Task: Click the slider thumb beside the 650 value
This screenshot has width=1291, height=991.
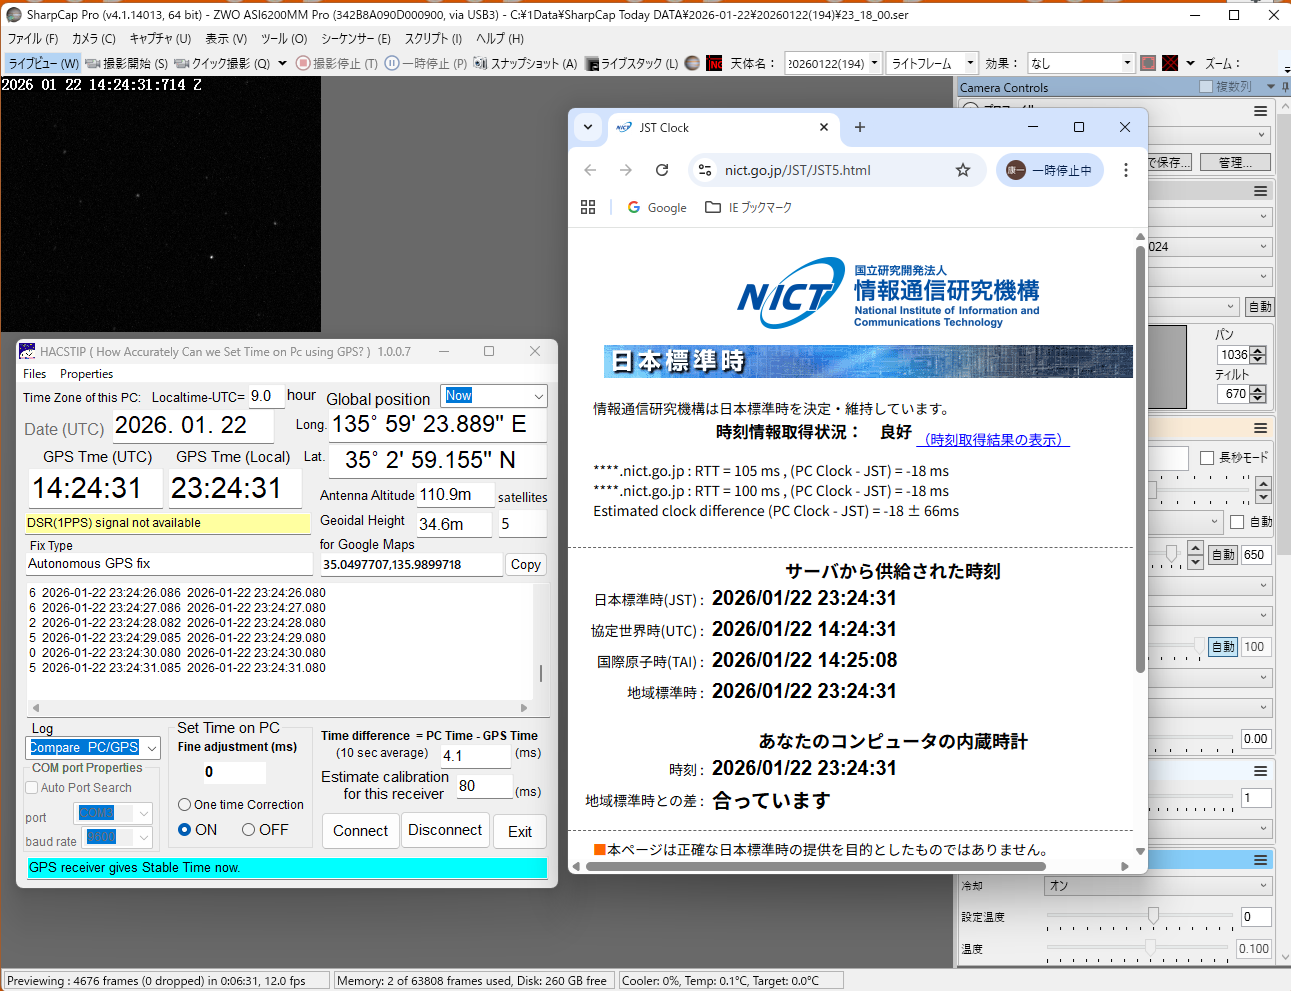Action: pos(1171,554)
